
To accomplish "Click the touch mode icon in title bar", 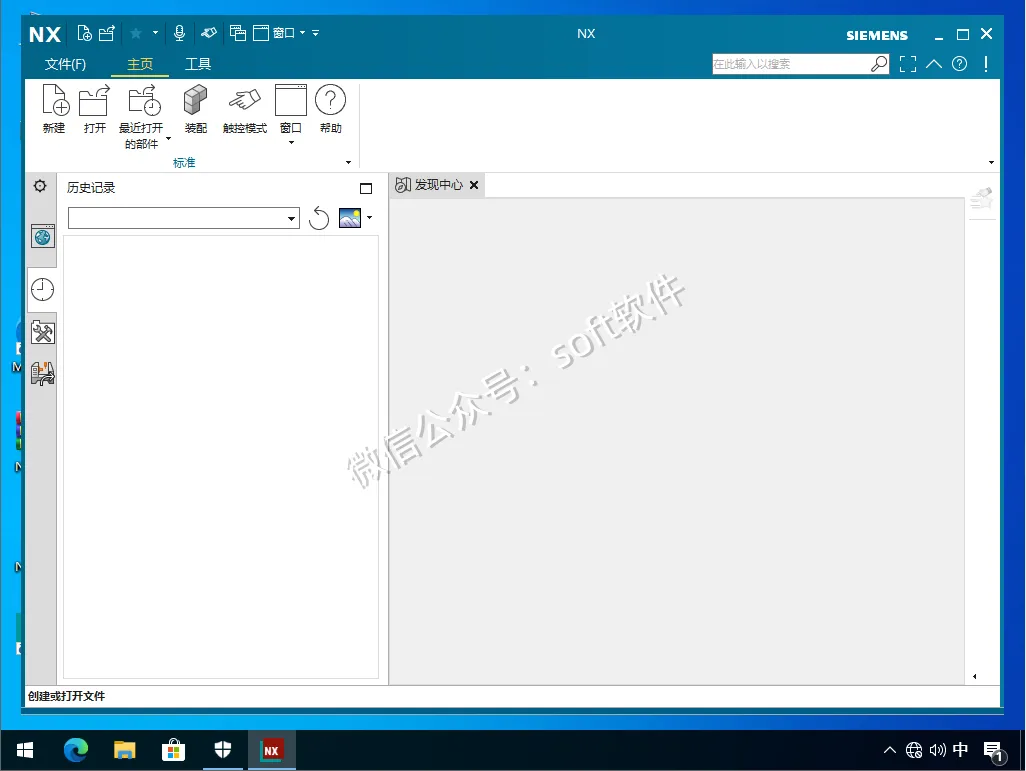I will [x=209, y=33].
